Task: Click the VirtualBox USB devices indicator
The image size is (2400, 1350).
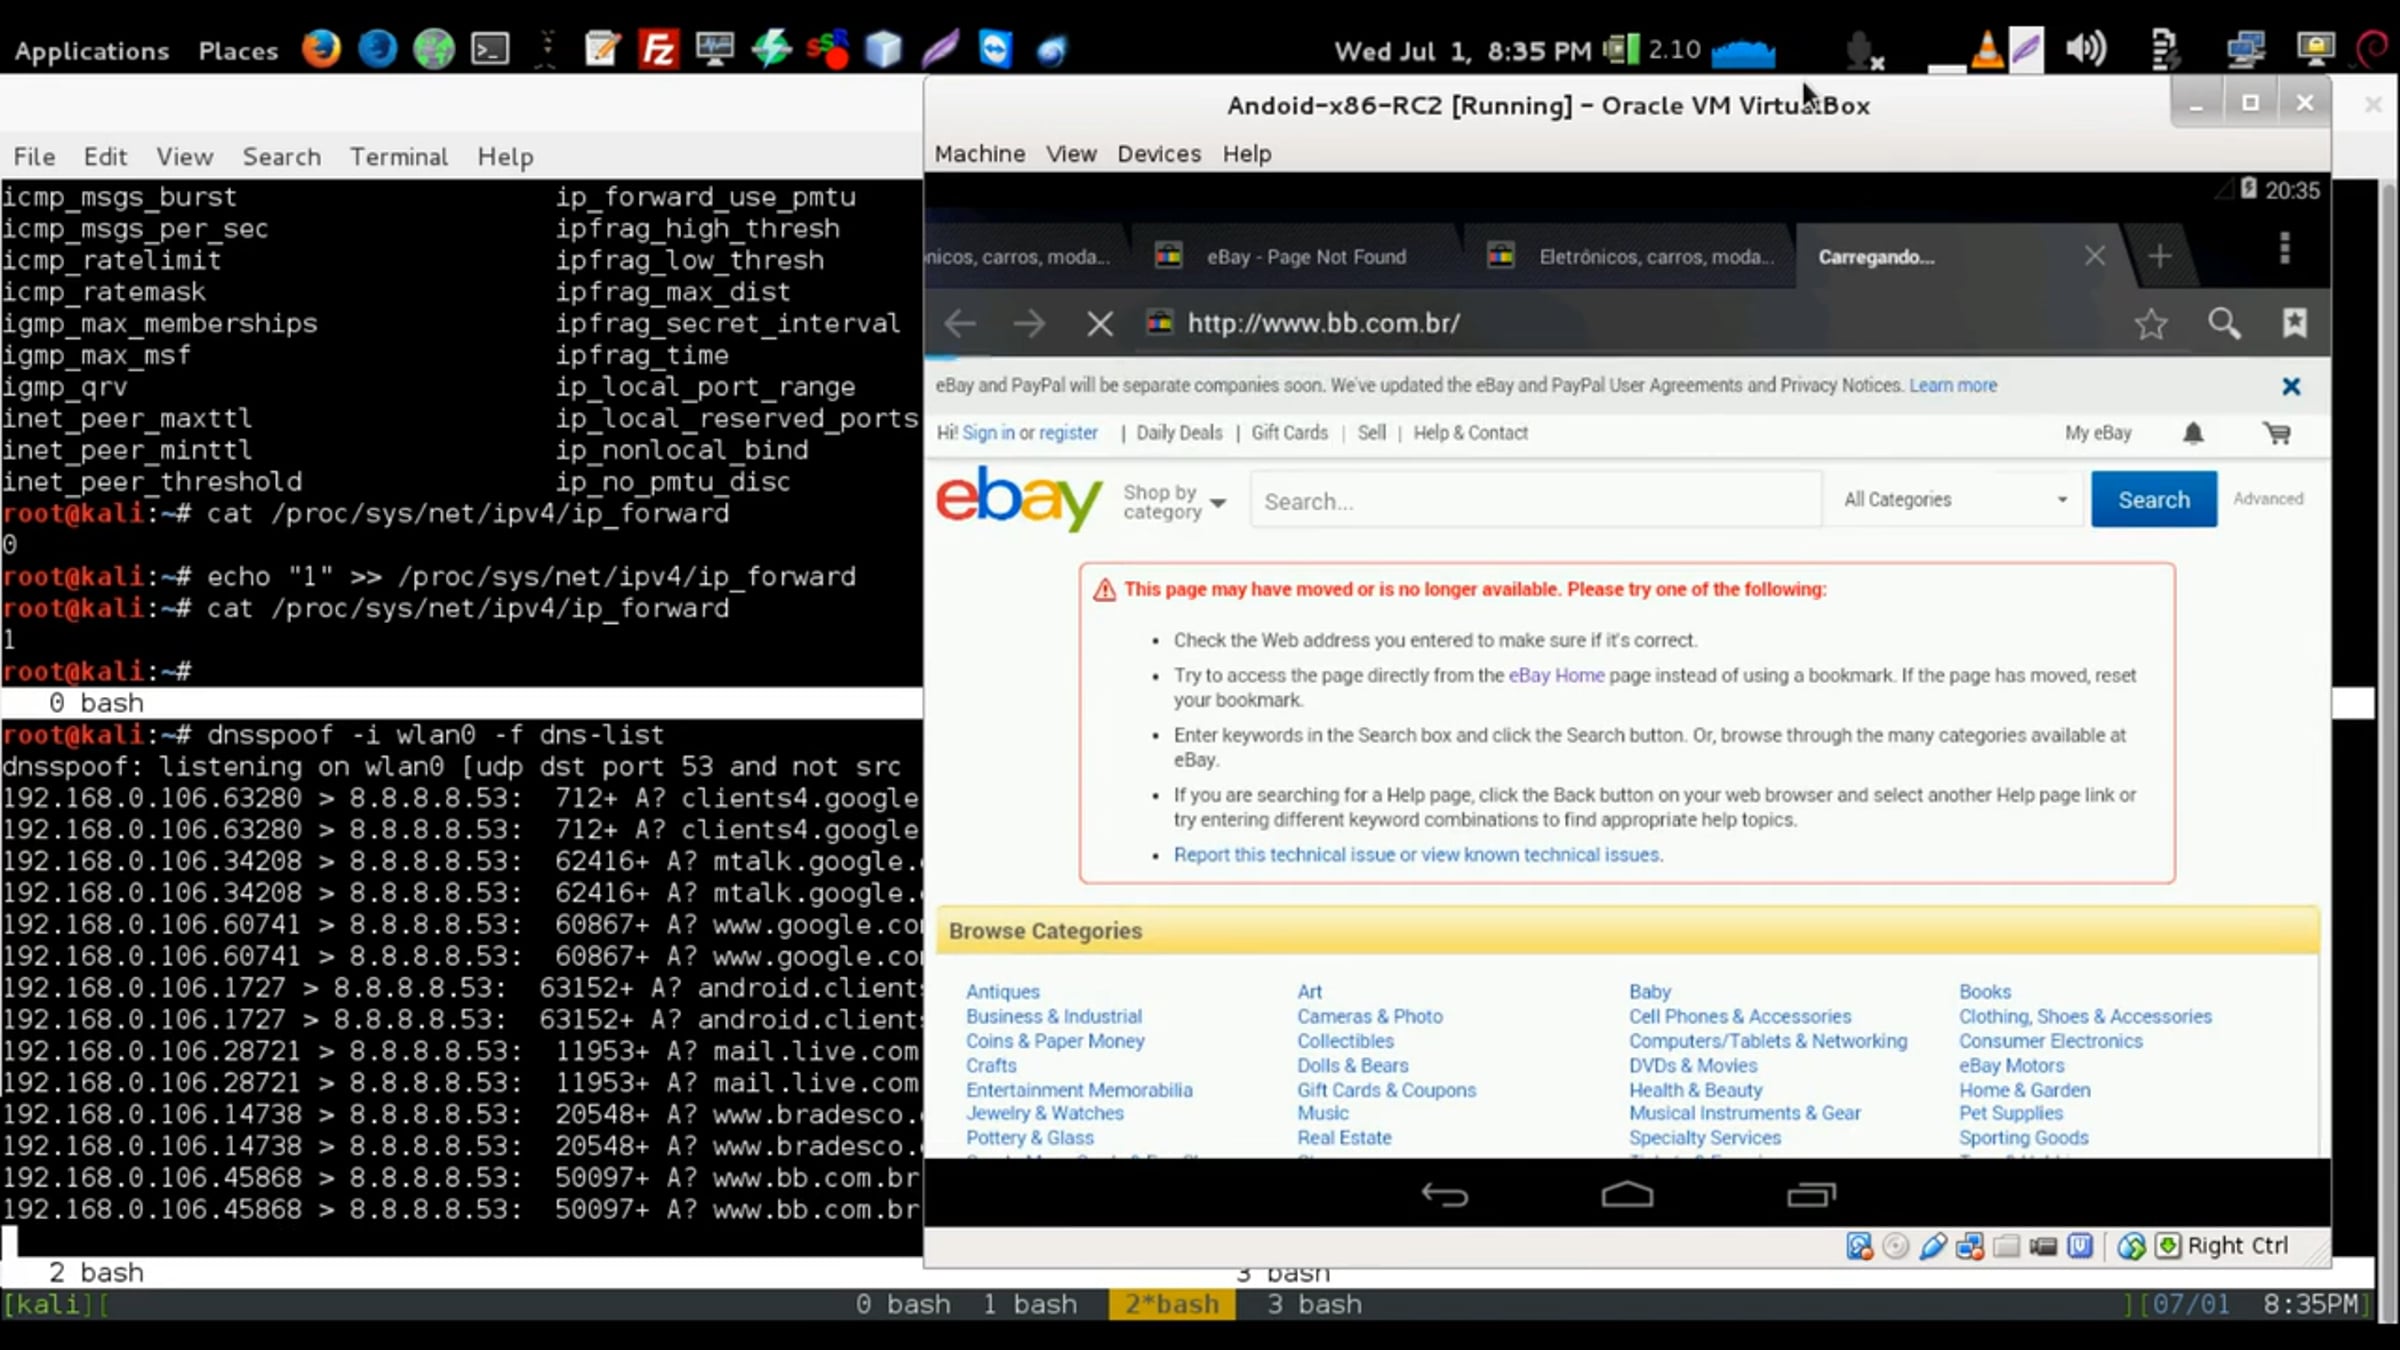Action: (x=1933, y=1246)
